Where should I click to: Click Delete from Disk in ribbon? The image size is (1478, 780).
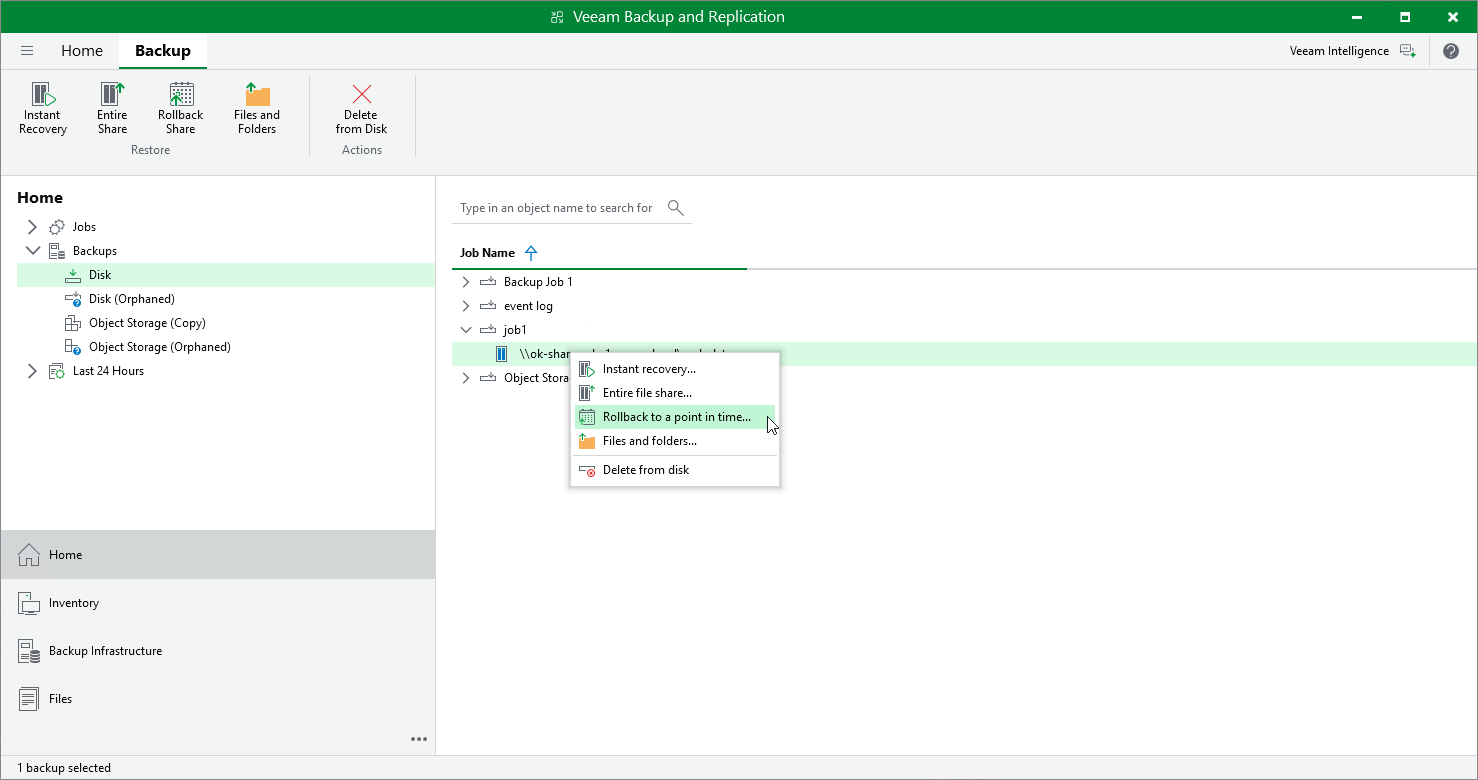(x=362, y=108)
